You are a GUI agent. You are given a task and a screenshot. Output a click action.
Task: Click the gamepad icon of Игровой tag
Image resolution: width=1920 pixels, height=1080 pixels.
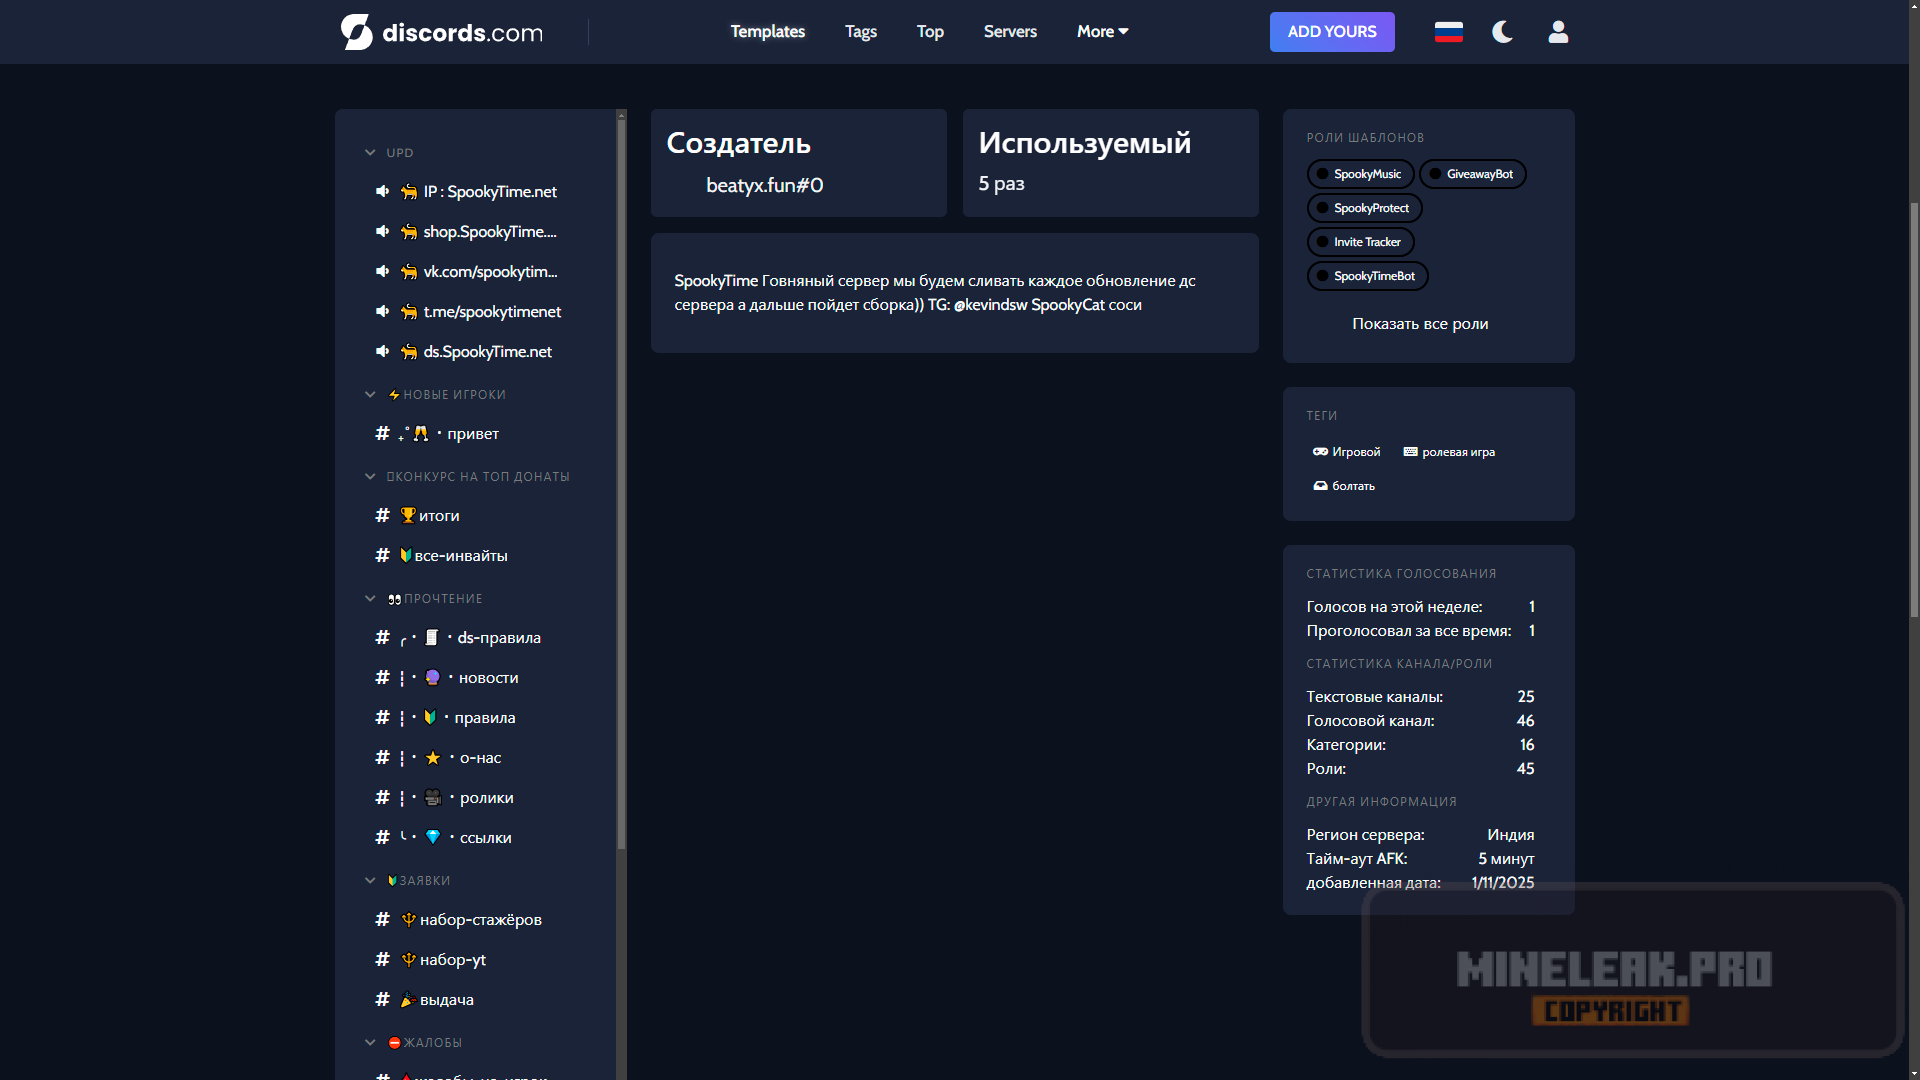click(x=1320, y=452)
